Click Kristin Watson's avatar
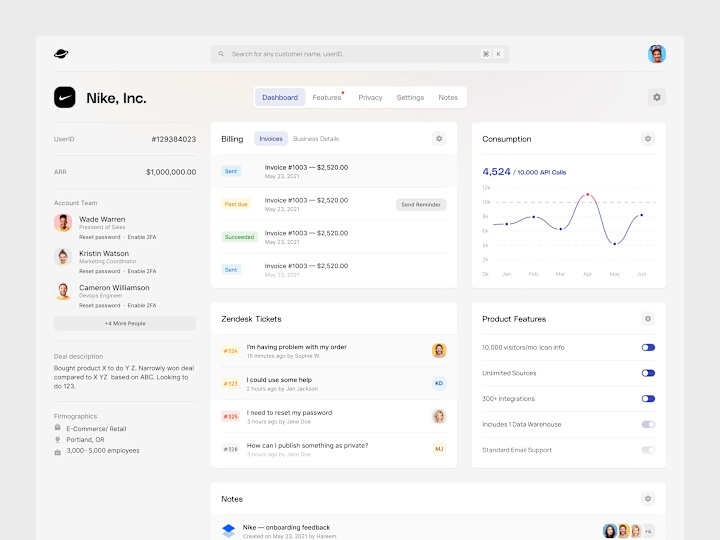 (63, 257)
